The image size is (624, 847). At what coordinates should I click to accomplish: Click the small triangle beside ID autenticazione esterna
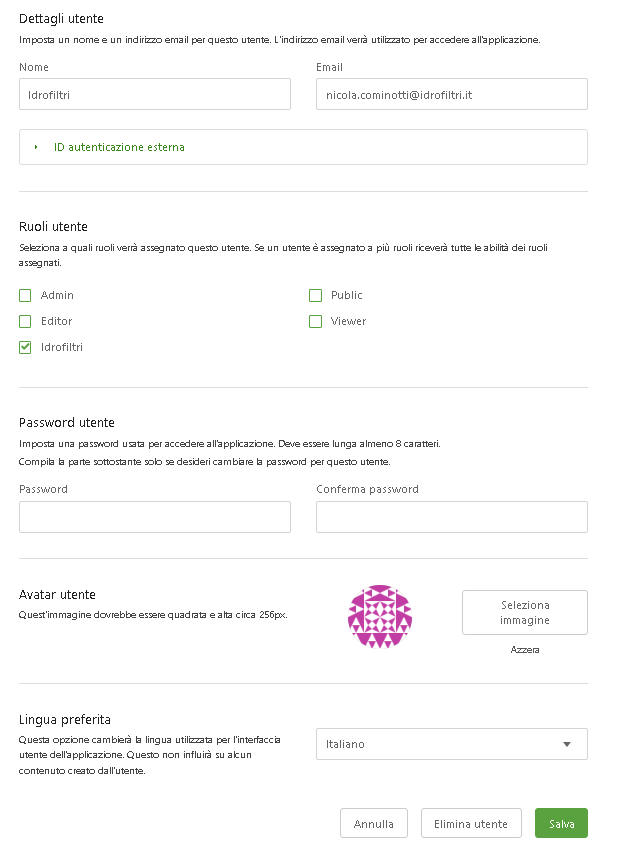(x=36, y=147)
